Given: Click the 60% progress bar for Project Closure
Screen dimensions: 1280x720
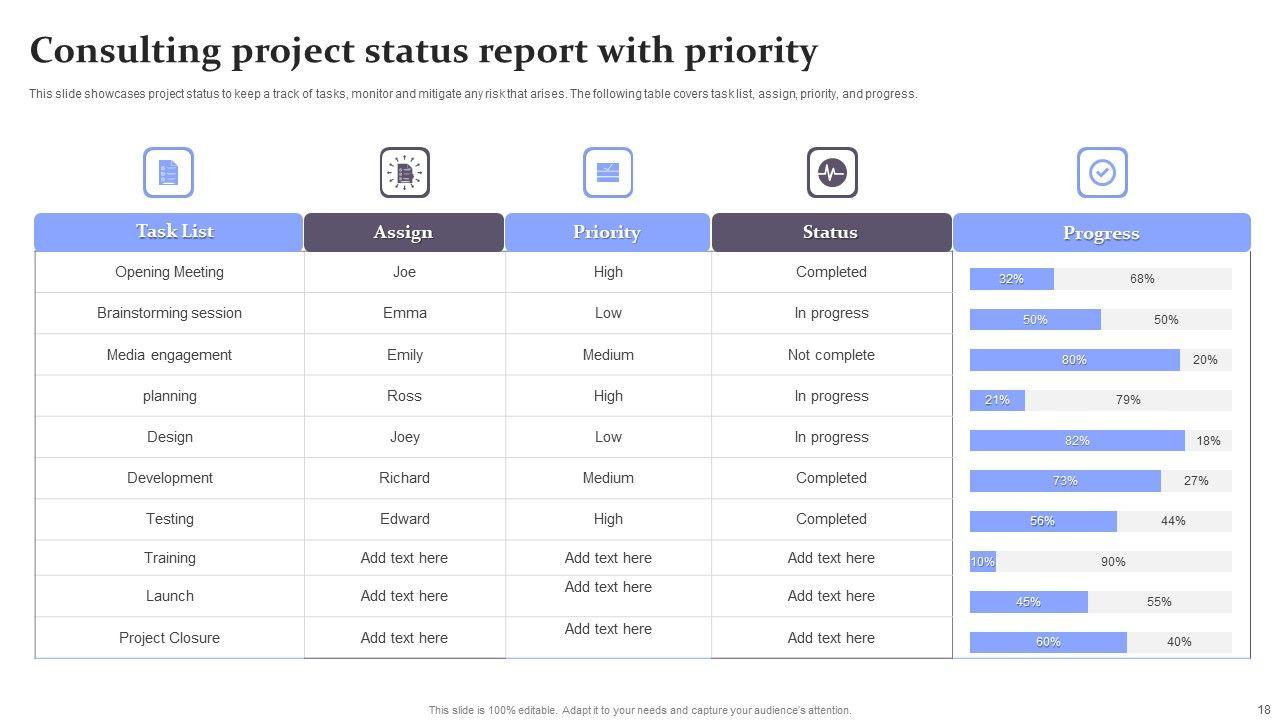Looking at the screenshot, I should (1048, 642).
